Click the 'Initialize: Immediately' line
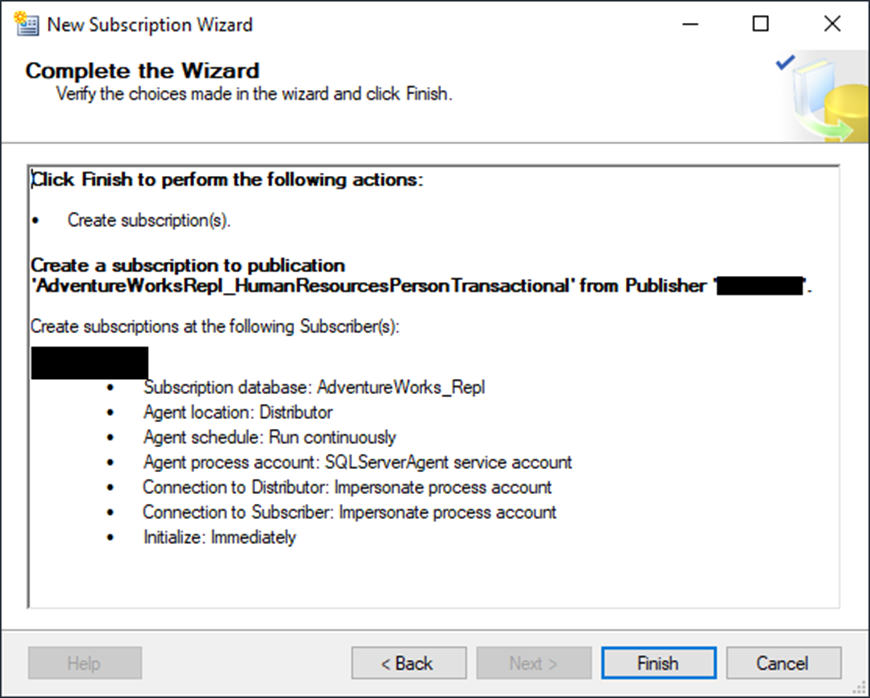 [x=220, y=537]
